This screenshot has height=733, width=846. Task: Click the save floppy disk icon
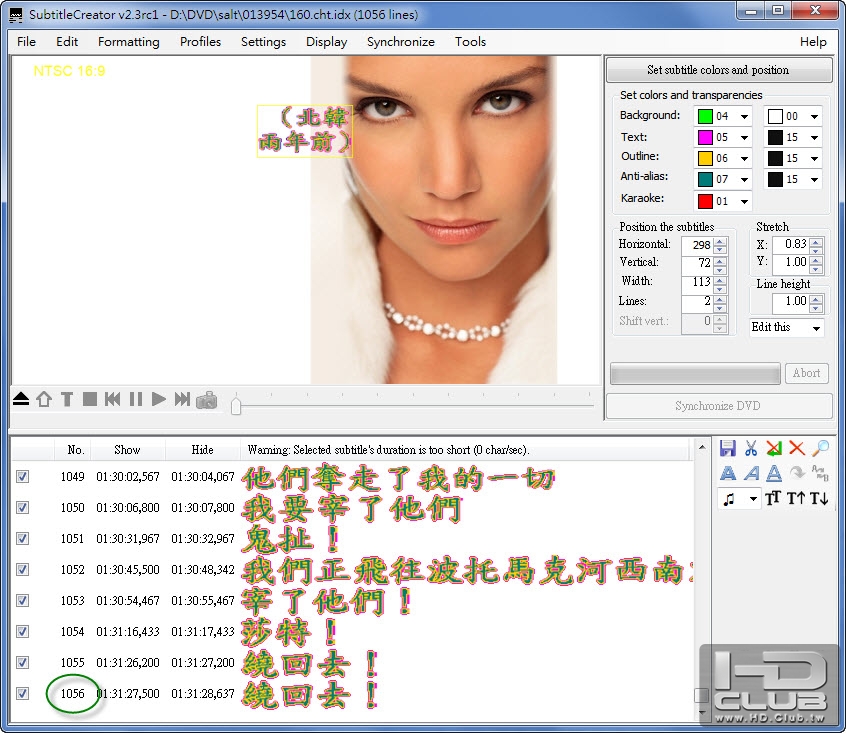[x=728, y=449]
